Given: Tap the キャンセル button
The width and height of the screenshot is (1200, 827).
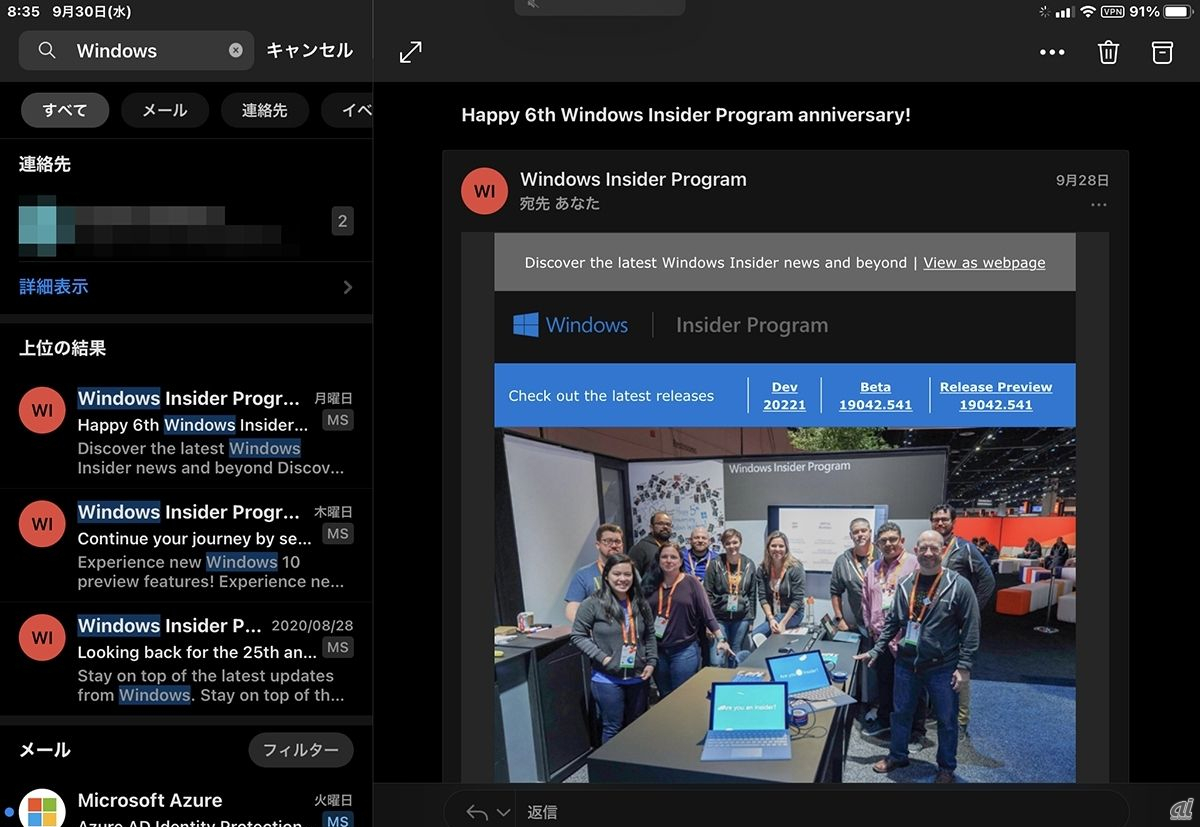Looking at the screenshot, I should click(x=309, y=50).
